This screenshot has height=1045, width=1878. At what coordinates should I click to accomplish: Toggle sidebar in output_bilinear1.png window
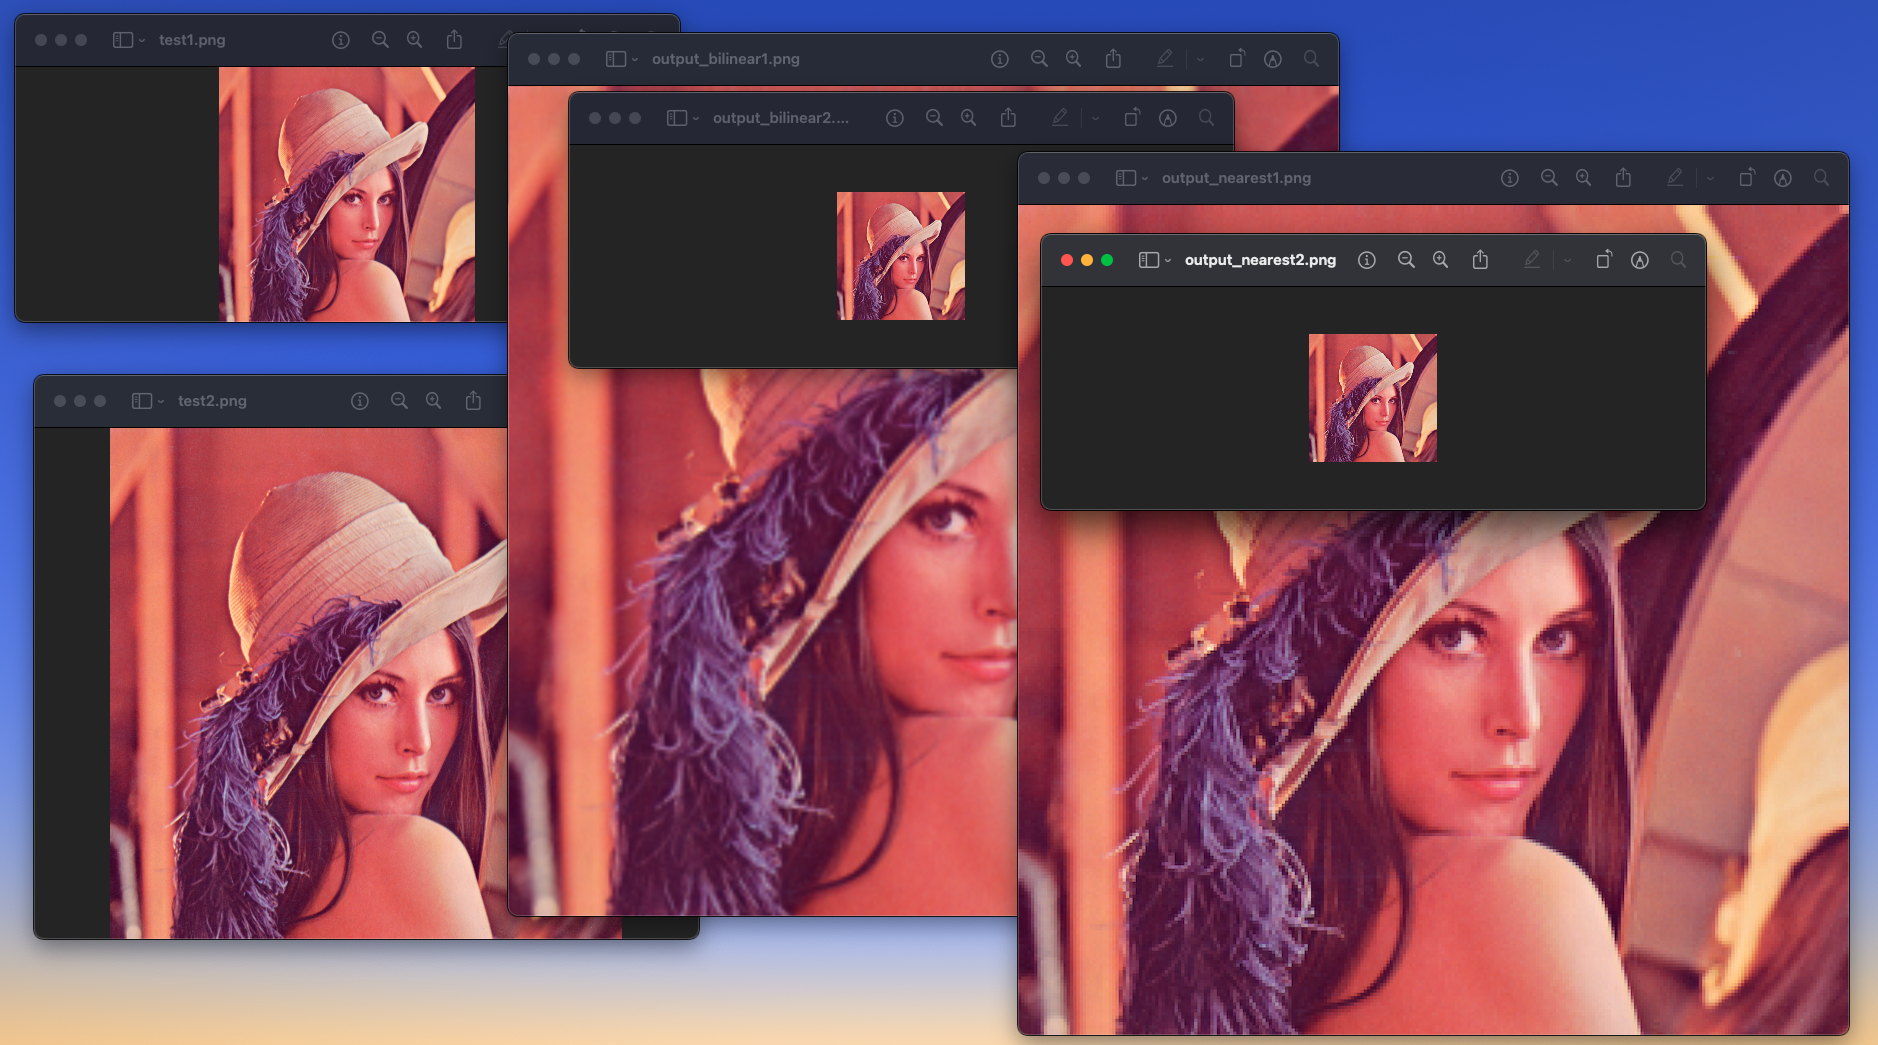coord(616,59)
